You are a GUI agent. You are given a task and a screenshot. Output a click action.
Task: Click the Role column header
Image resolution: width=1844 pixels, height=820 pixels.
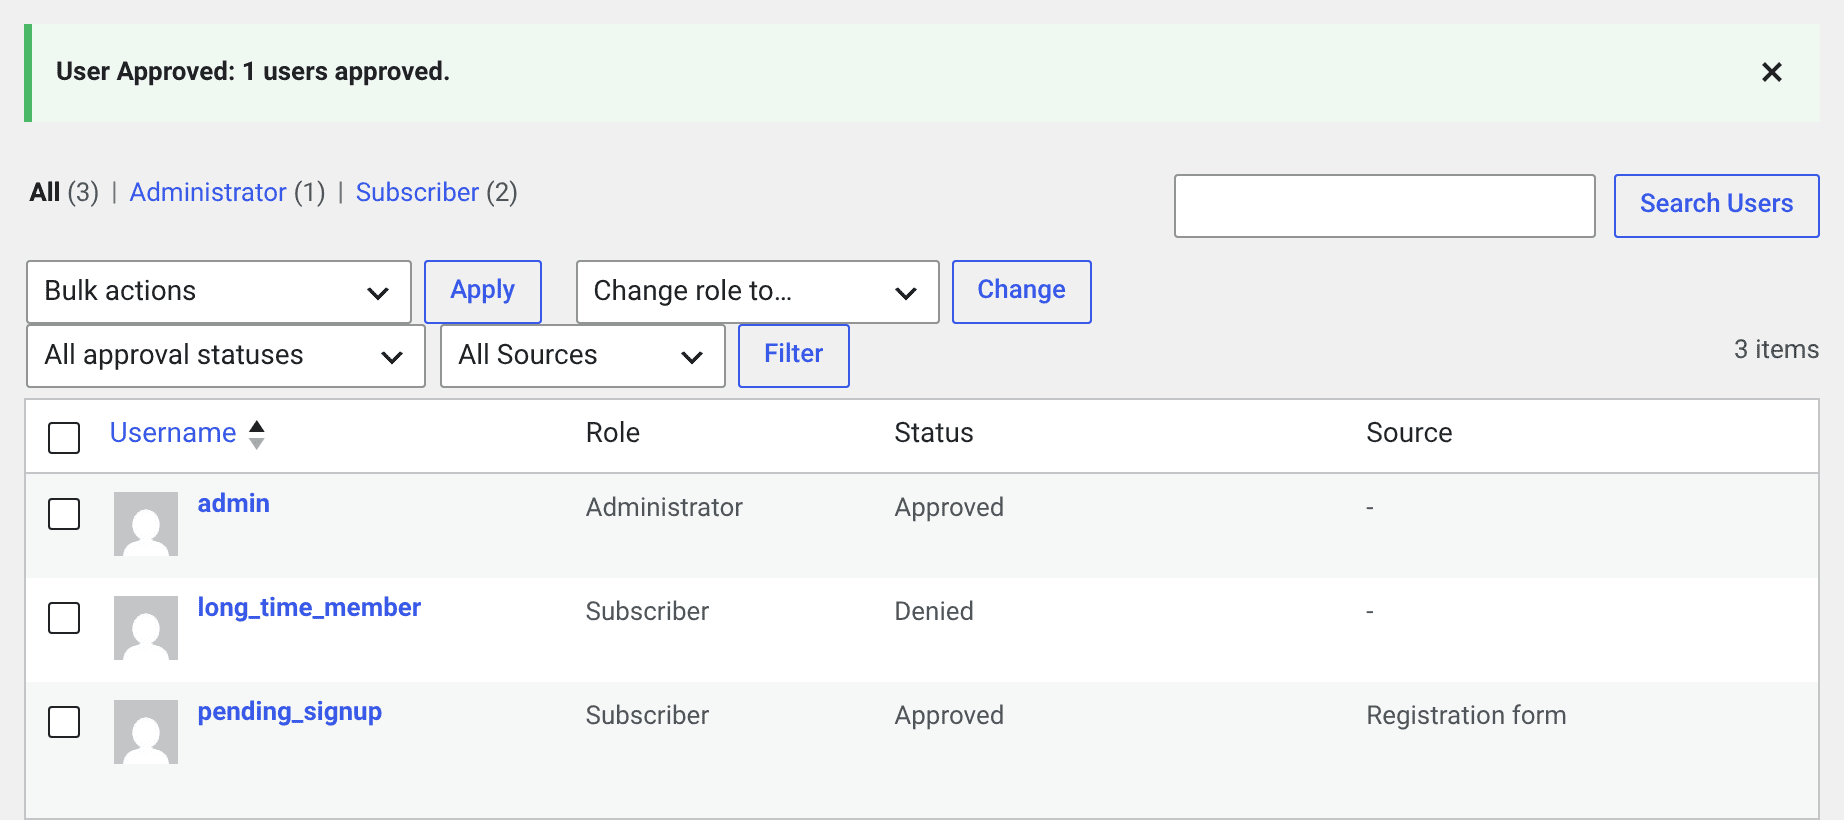pyautogui.click(x=613, y=433)
